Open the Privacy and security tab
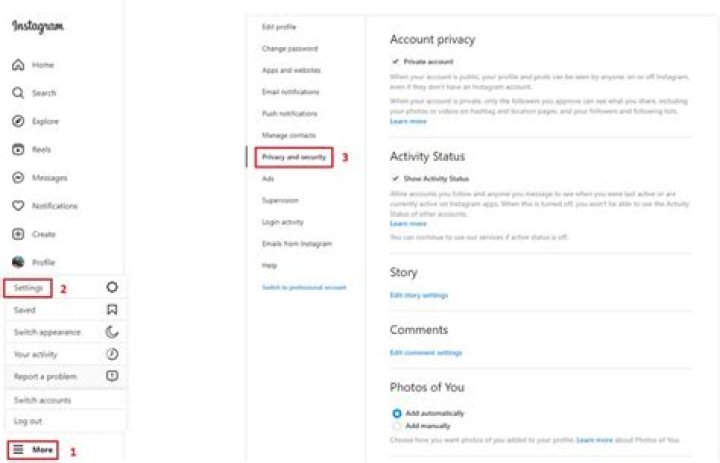720x463 pixels. tap(293, 157)
